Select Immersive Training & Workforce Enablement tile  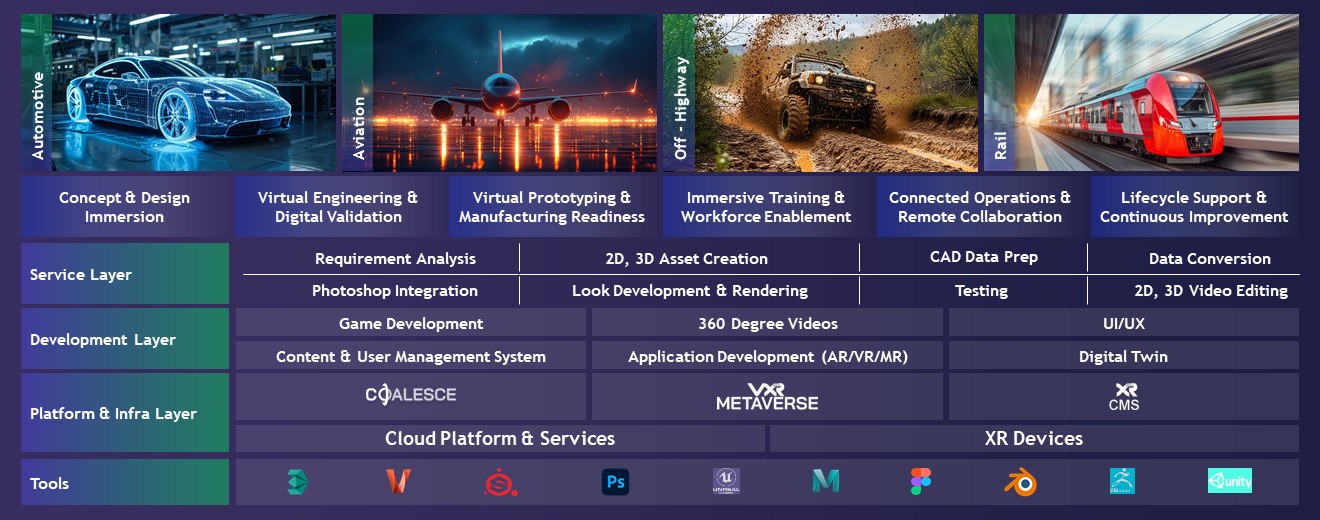point(766,207)
